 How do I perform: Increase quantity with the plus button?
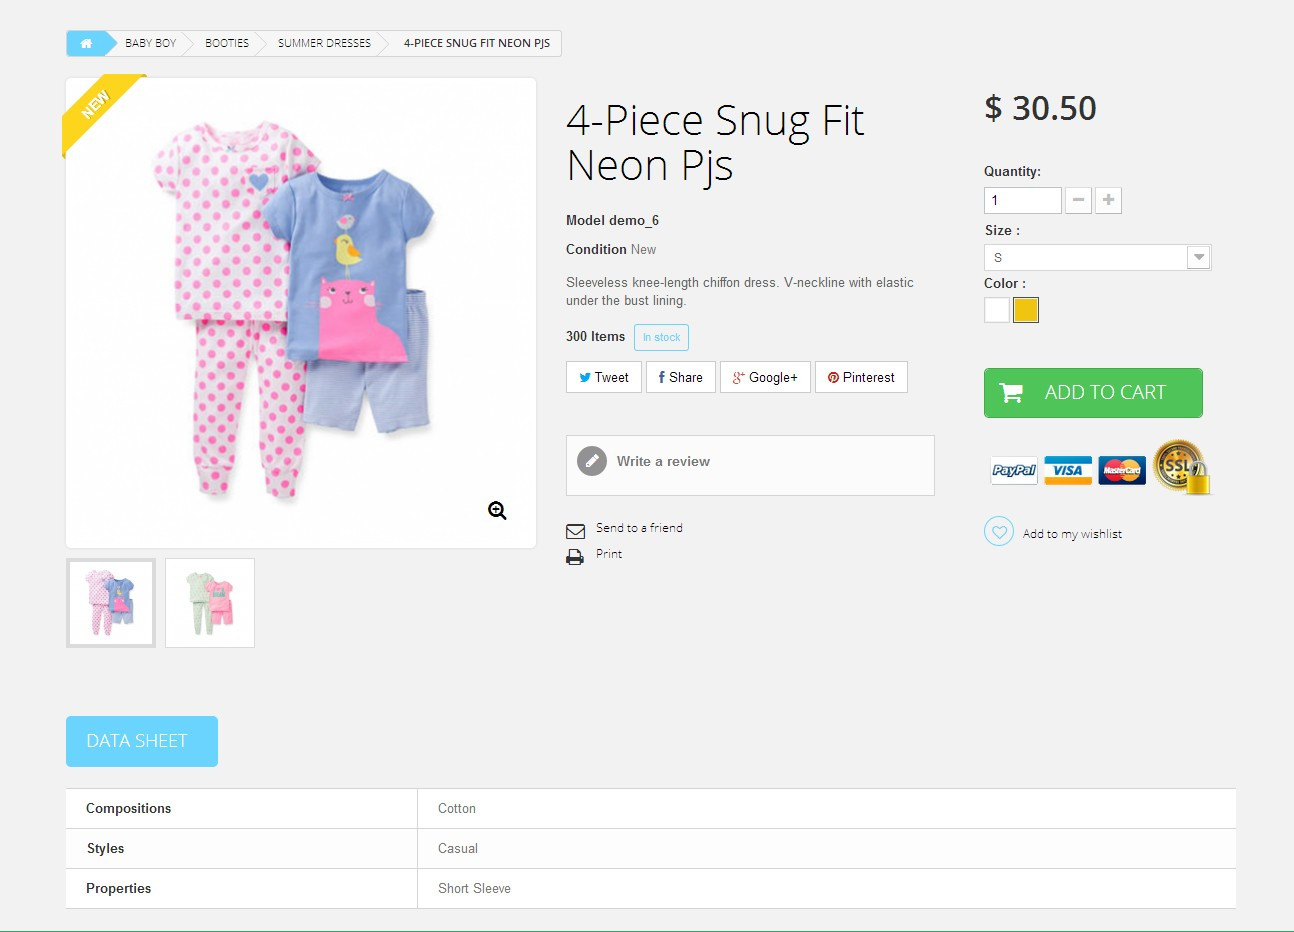click(x=1108, y=200)
